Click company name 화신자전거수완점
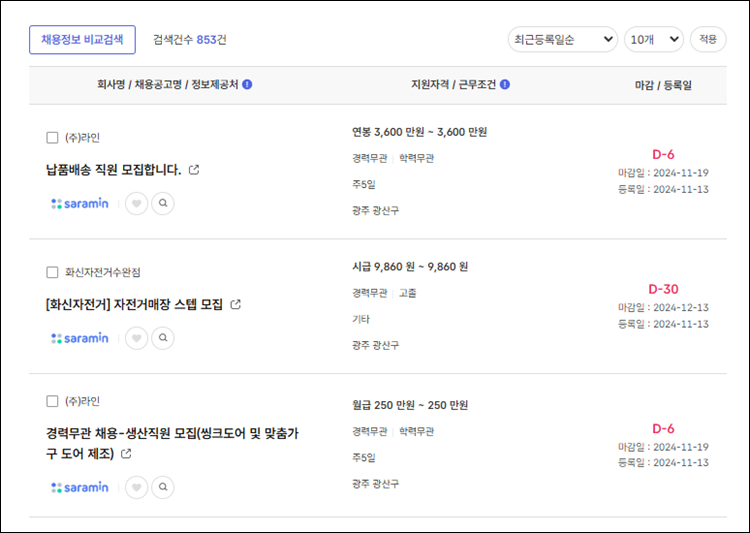 point(103,272)
